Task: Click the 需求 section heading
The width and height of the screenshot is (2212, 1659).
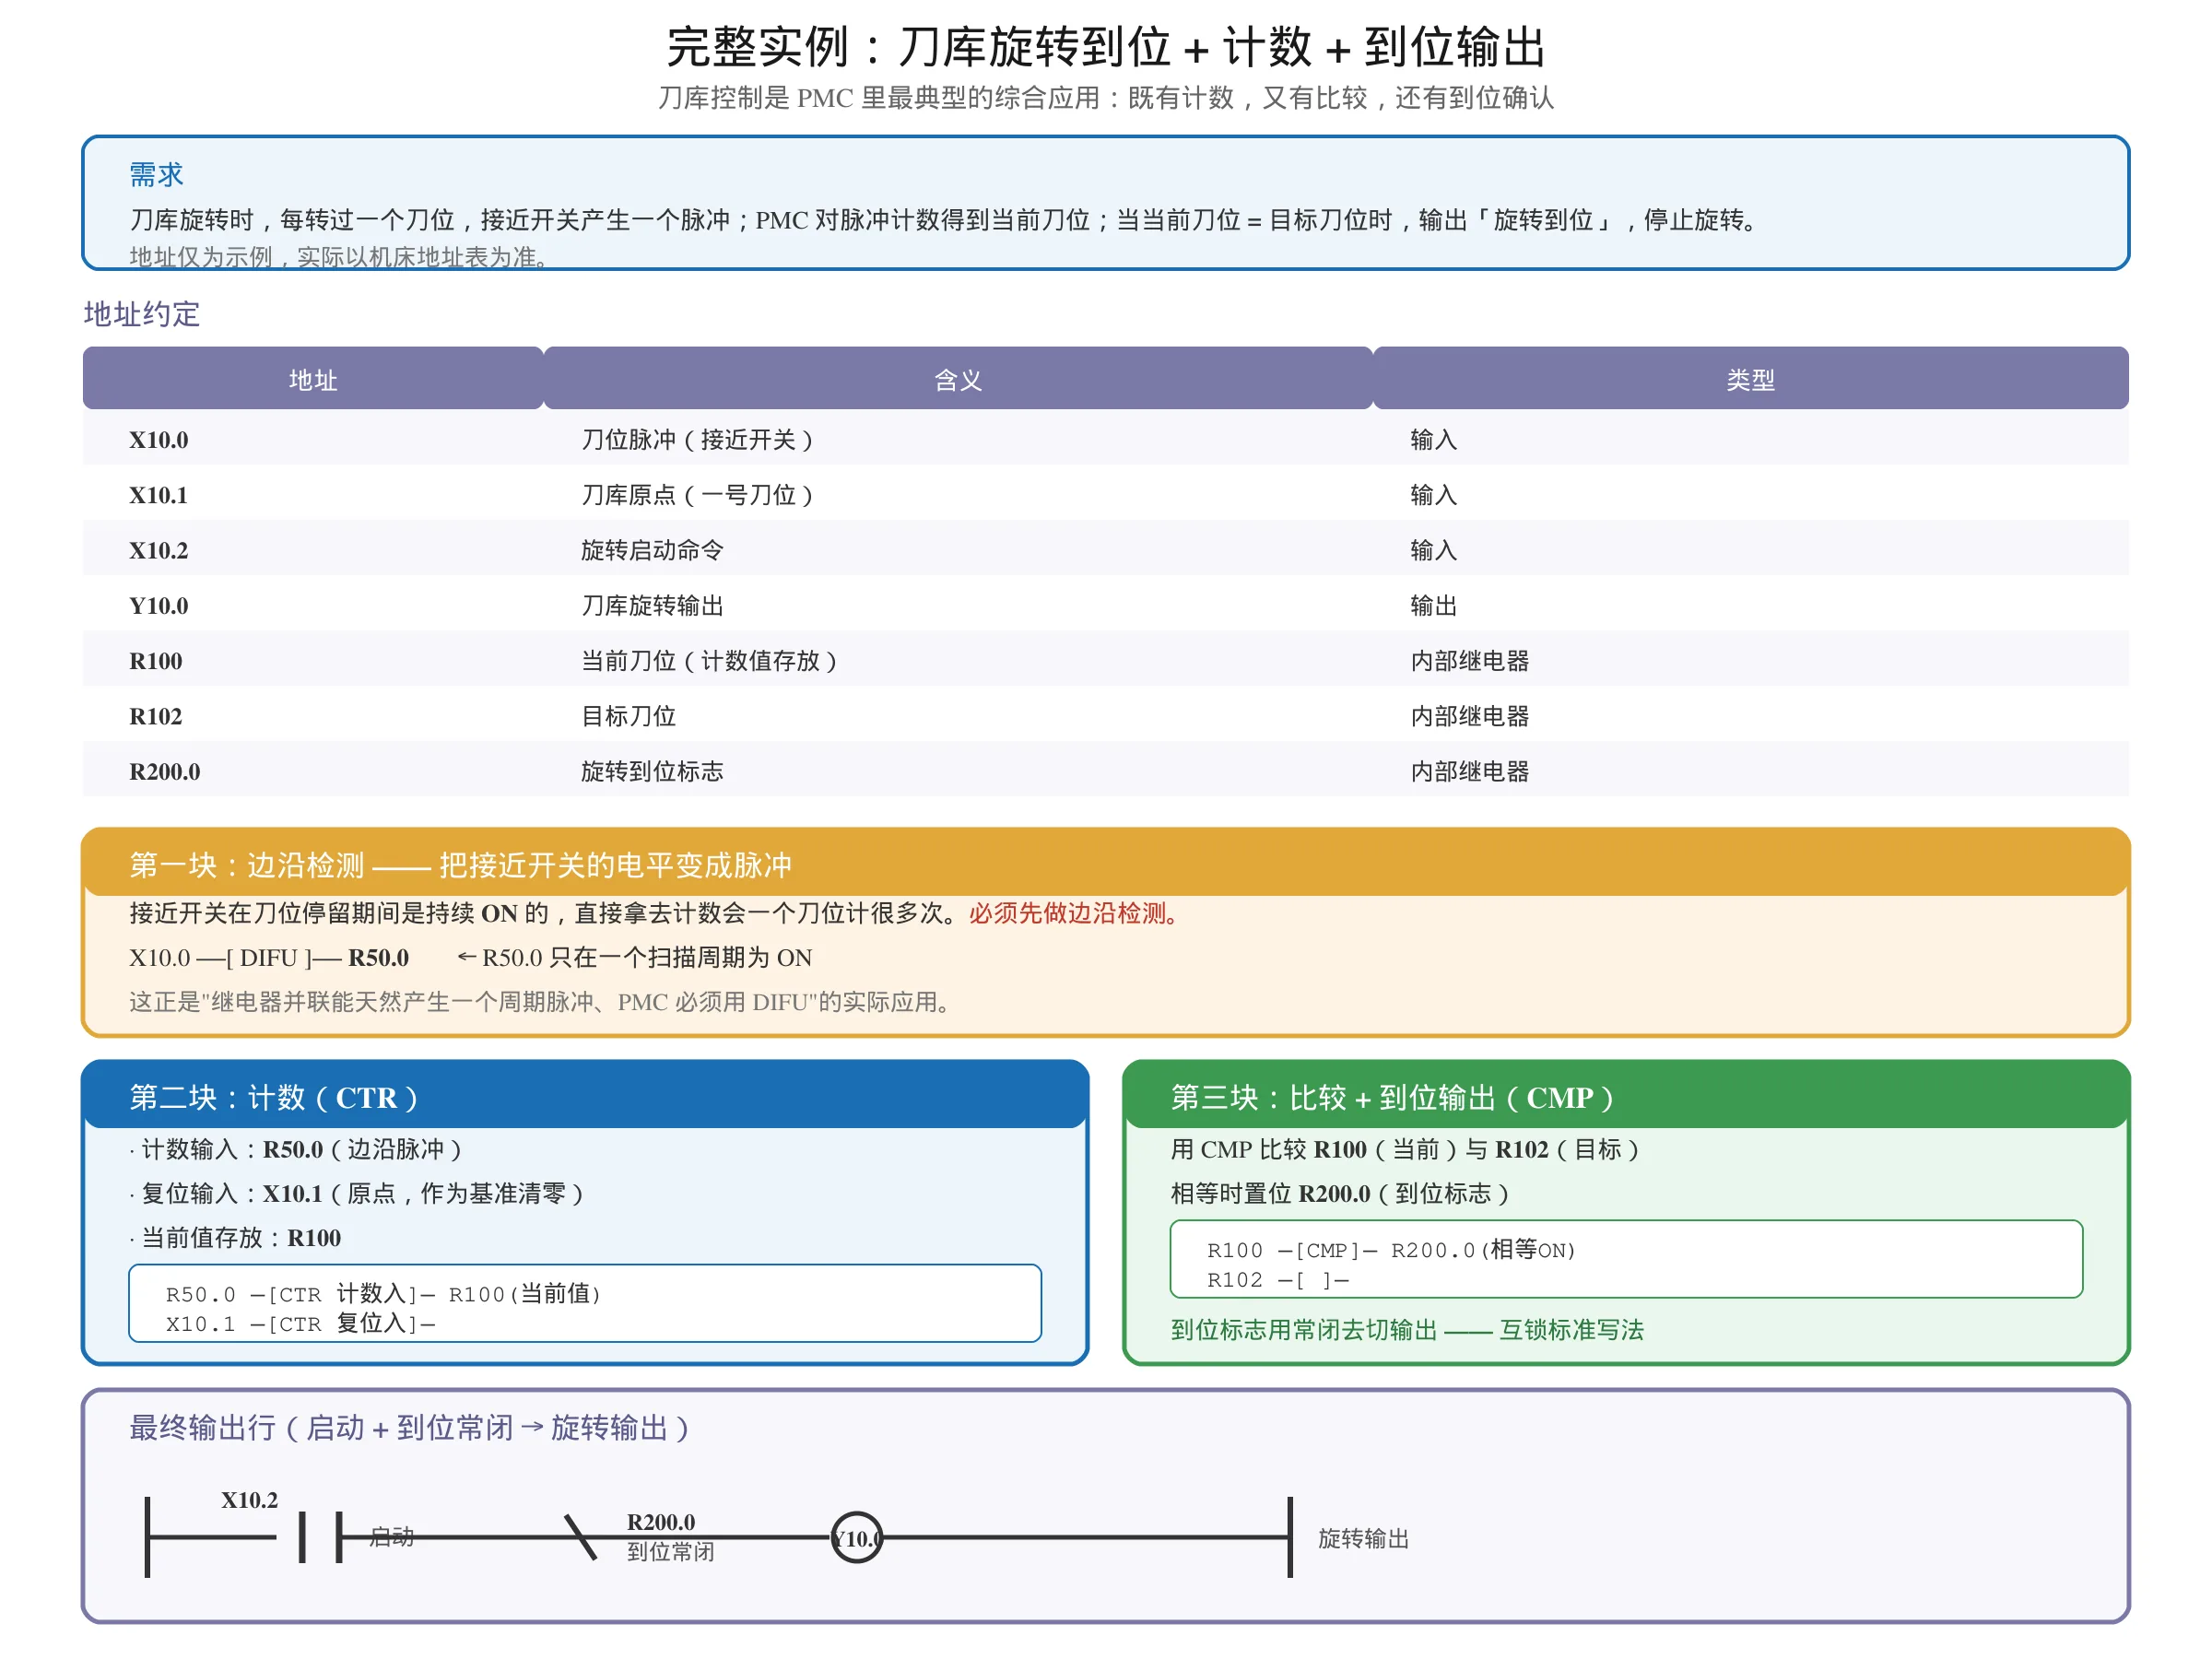Action: click(x=156, y=175)
